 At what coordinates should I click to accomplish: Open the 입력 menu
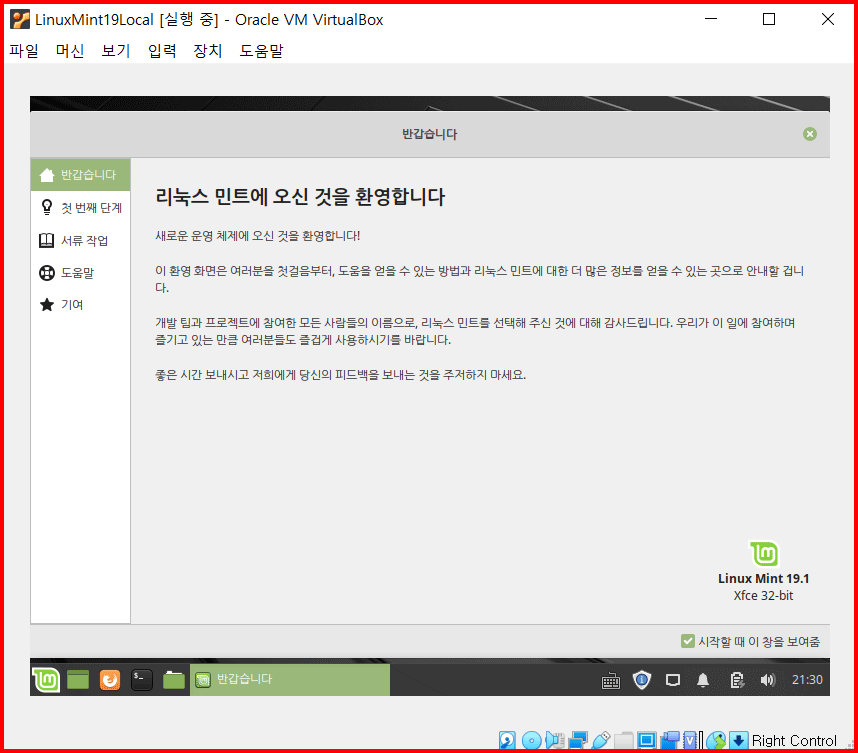162,51
